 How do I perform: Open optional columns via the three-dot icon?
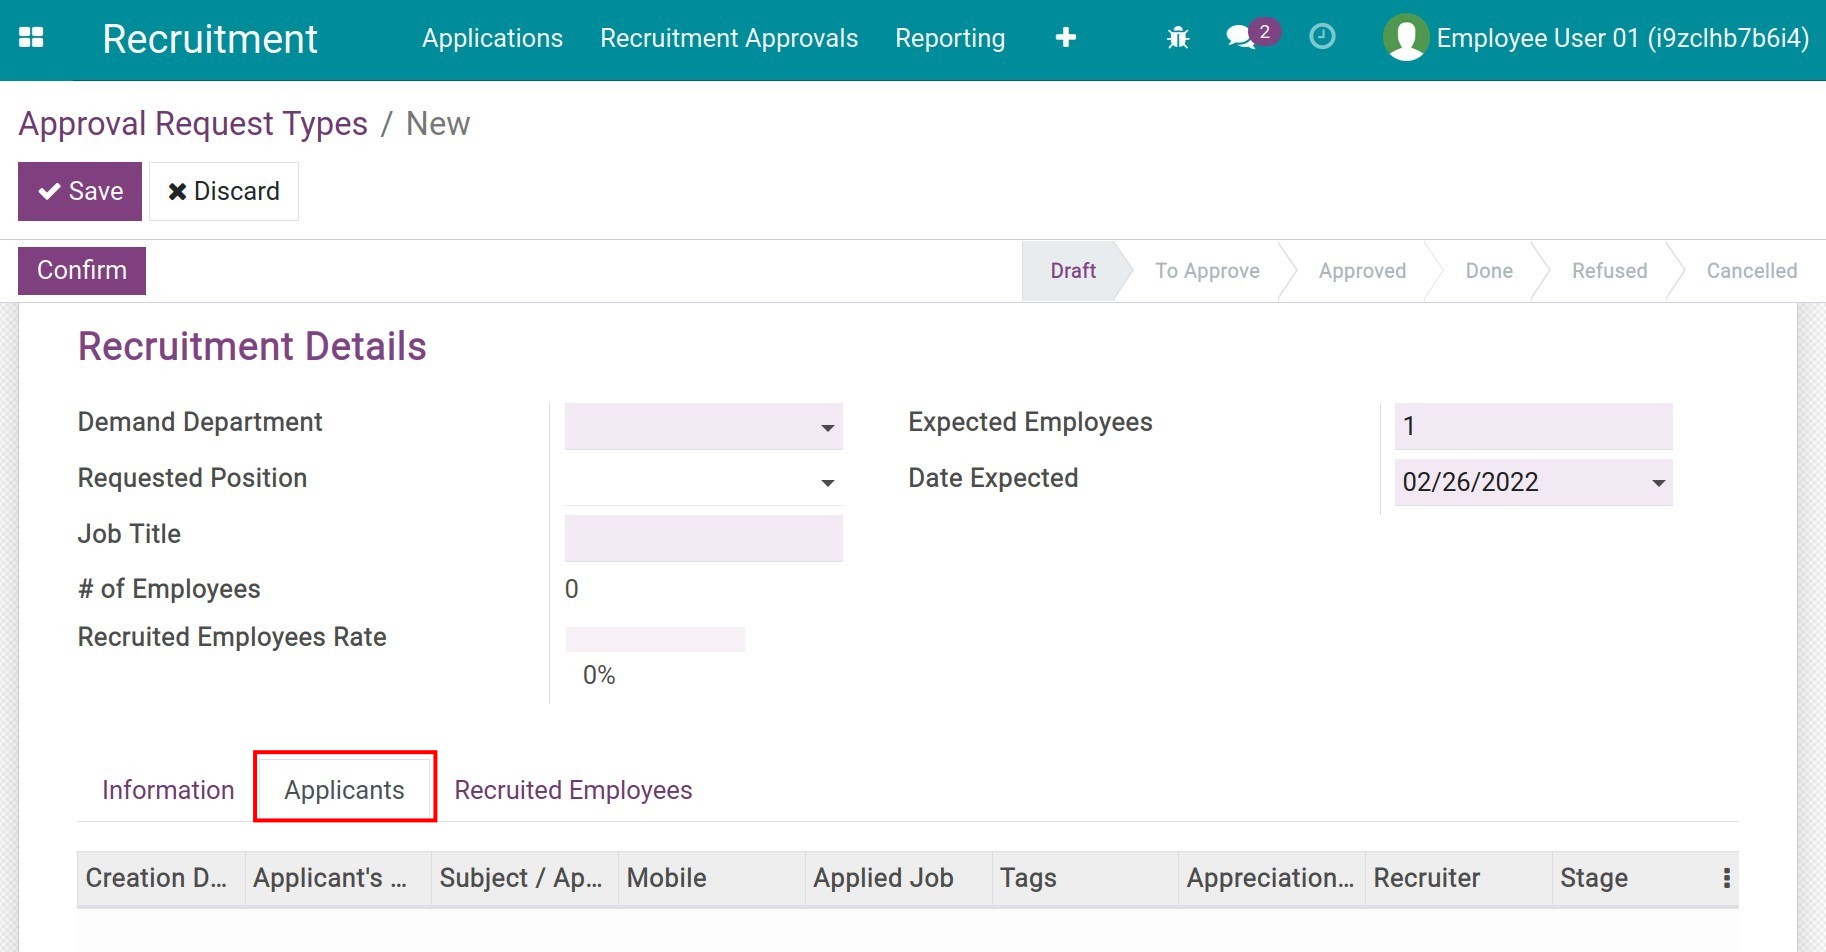point(1725,878)
